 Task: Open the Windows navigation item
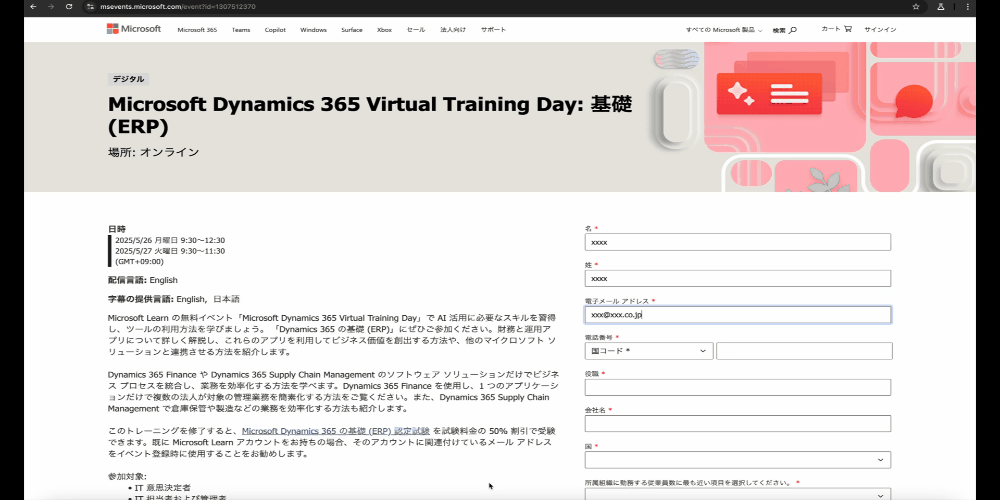[x=313, y=30]
